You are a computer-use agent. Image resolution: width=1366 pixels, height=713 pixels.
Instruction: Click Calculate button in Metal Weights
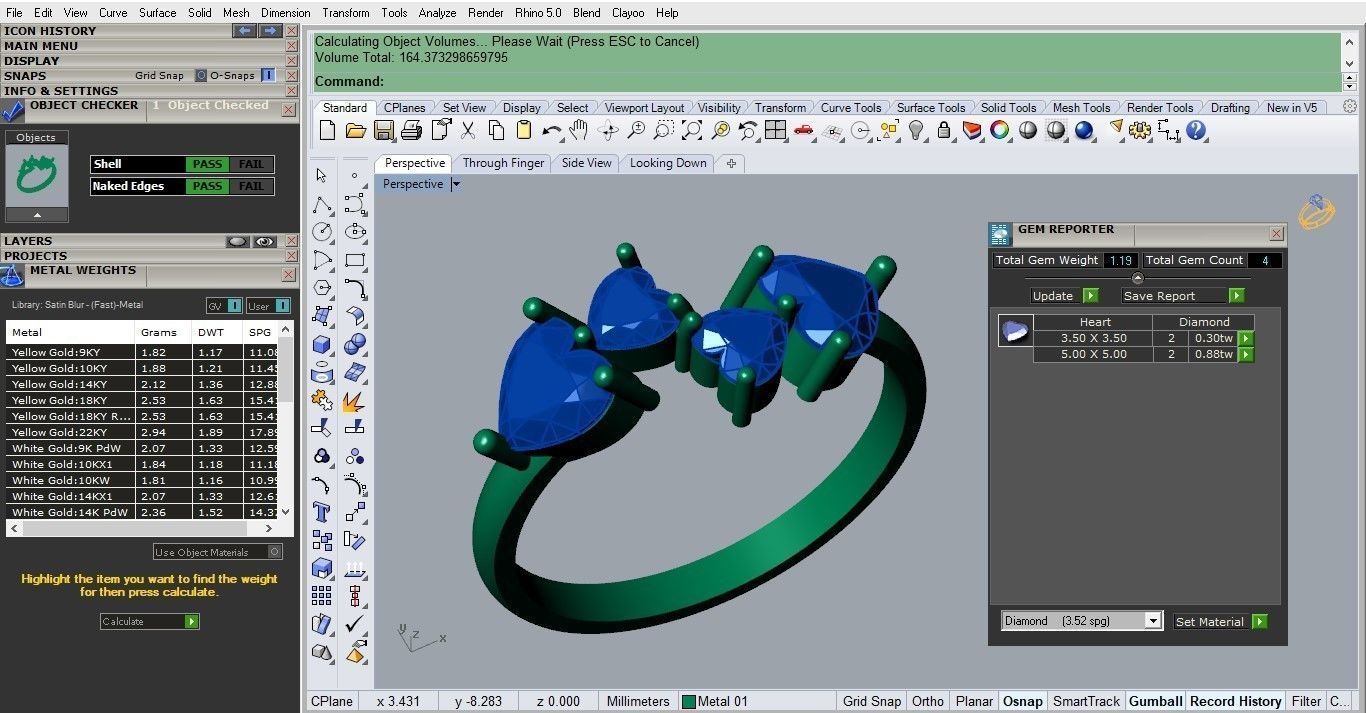150,621
